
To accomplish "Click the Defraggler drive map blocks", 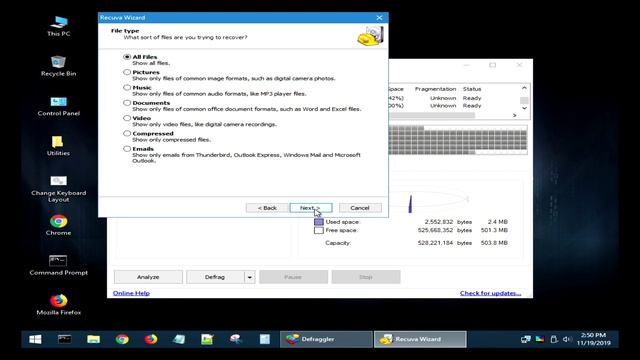I will (458, 140).
